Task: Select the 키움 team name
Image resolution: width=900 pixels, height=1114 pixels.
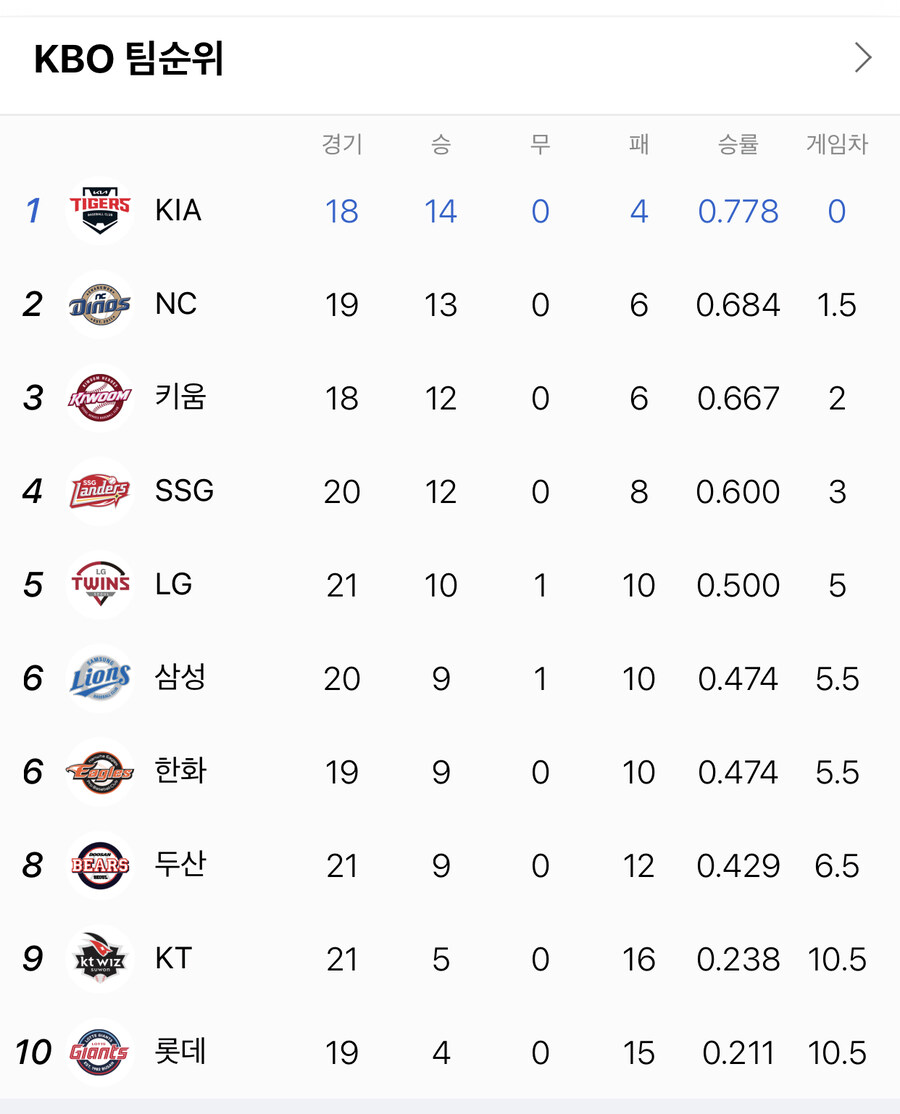Action: 181,397
